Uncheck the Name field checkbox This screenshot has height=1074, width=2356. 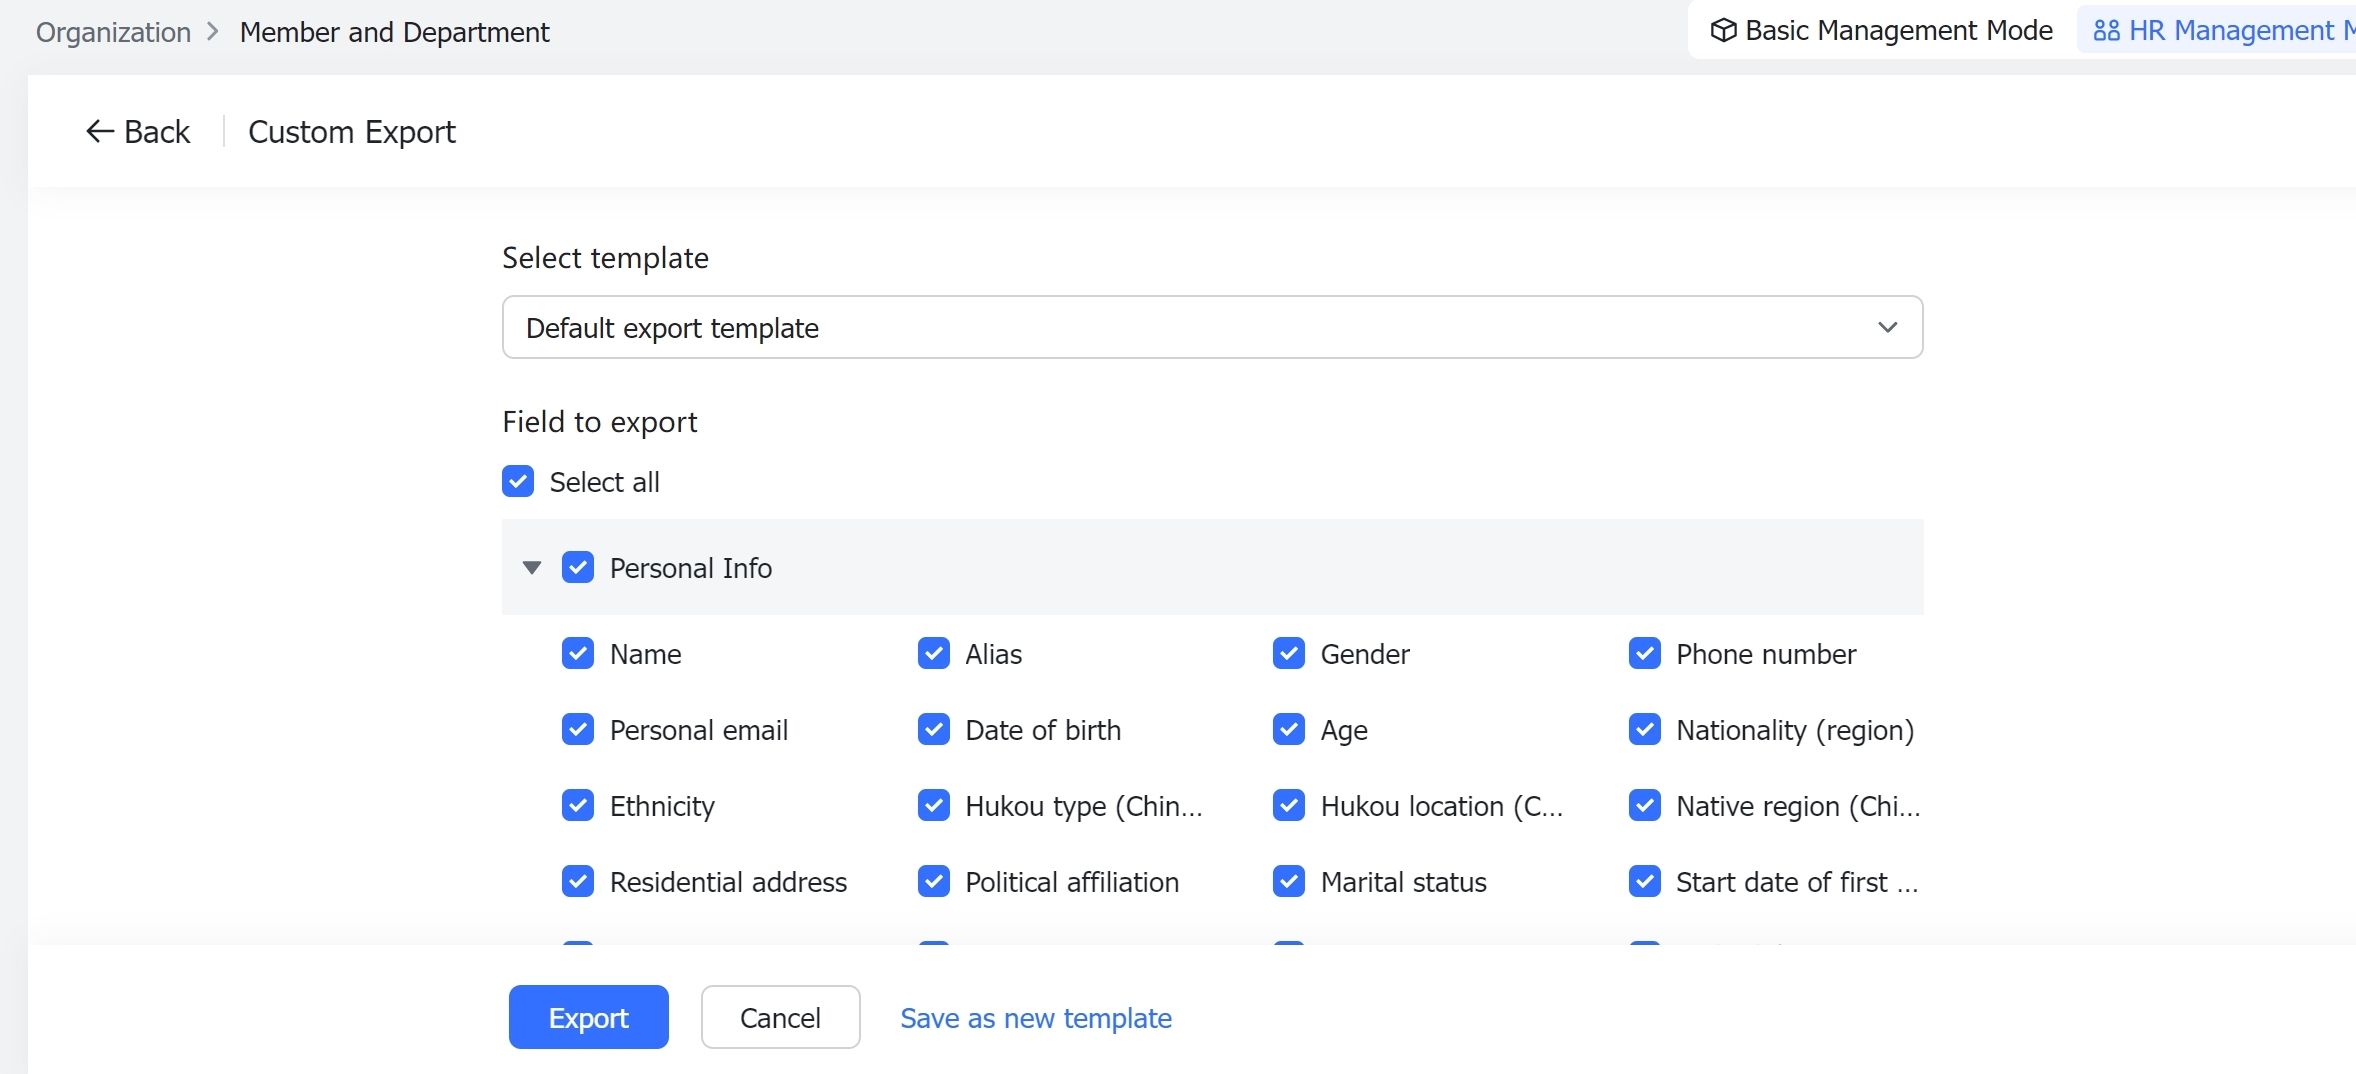[578, 653]
